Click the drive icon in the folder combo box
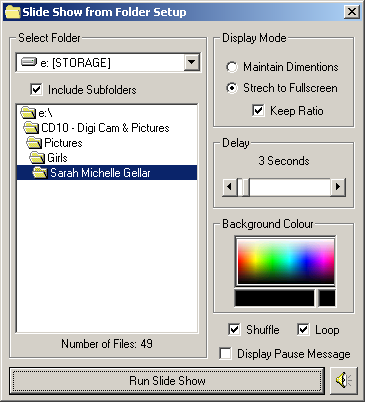Image resolution: width=365 pixels, height=402 pixels. click(28, 62)
